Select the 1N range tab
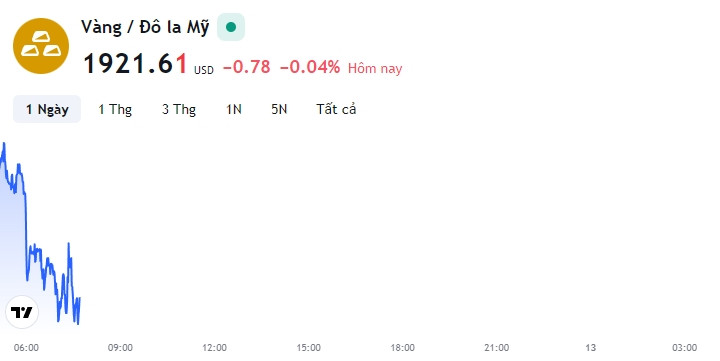The height and width of the screenshot is (361, 720). click(234, 109)
